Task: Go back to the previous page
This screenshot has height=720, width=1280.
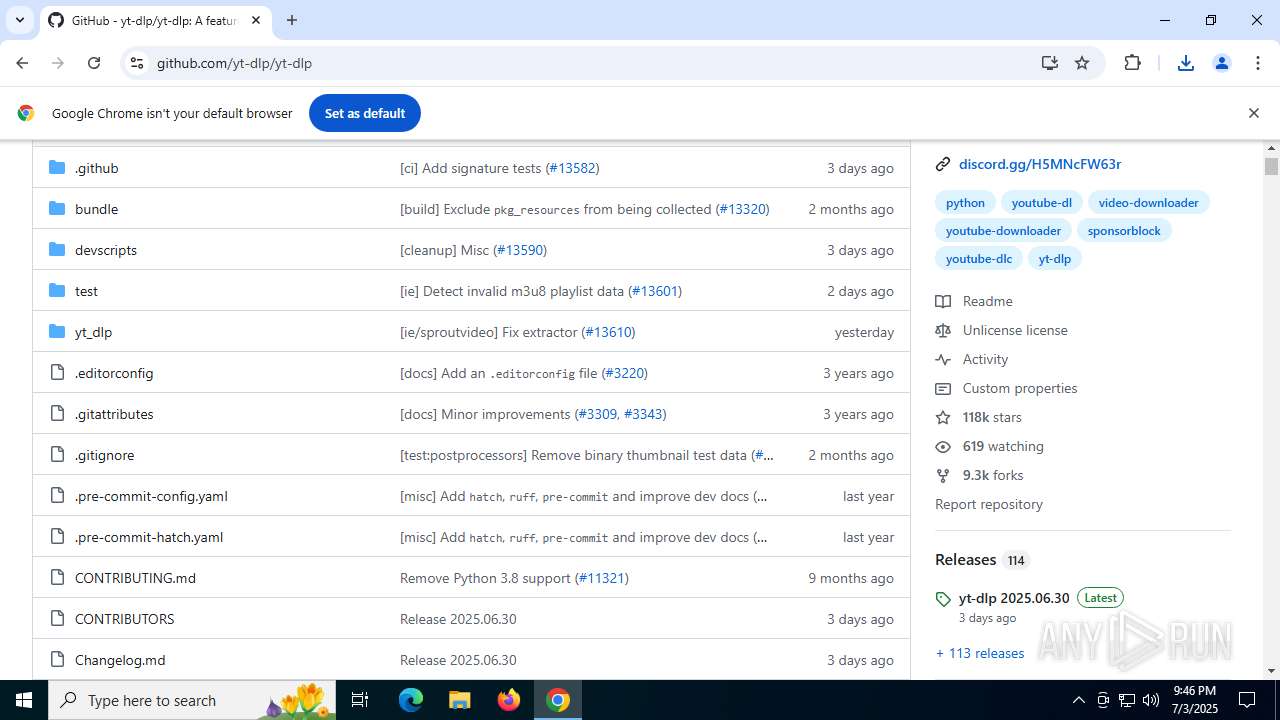Action: tap(22, 63)
